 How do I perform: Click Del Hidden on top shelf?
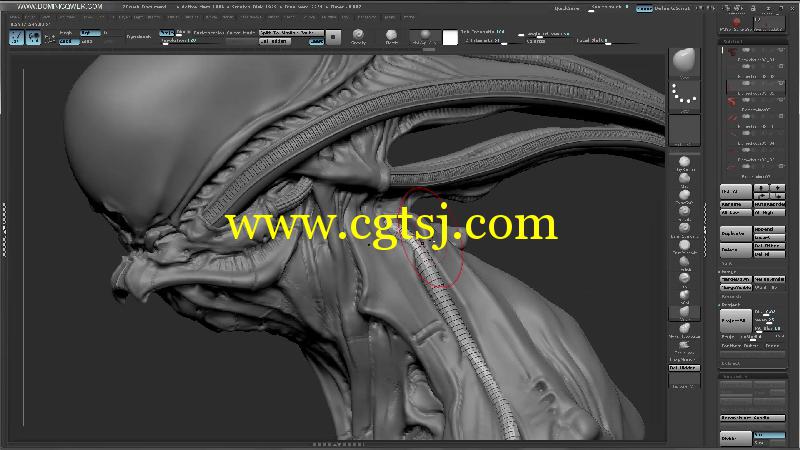275,41
